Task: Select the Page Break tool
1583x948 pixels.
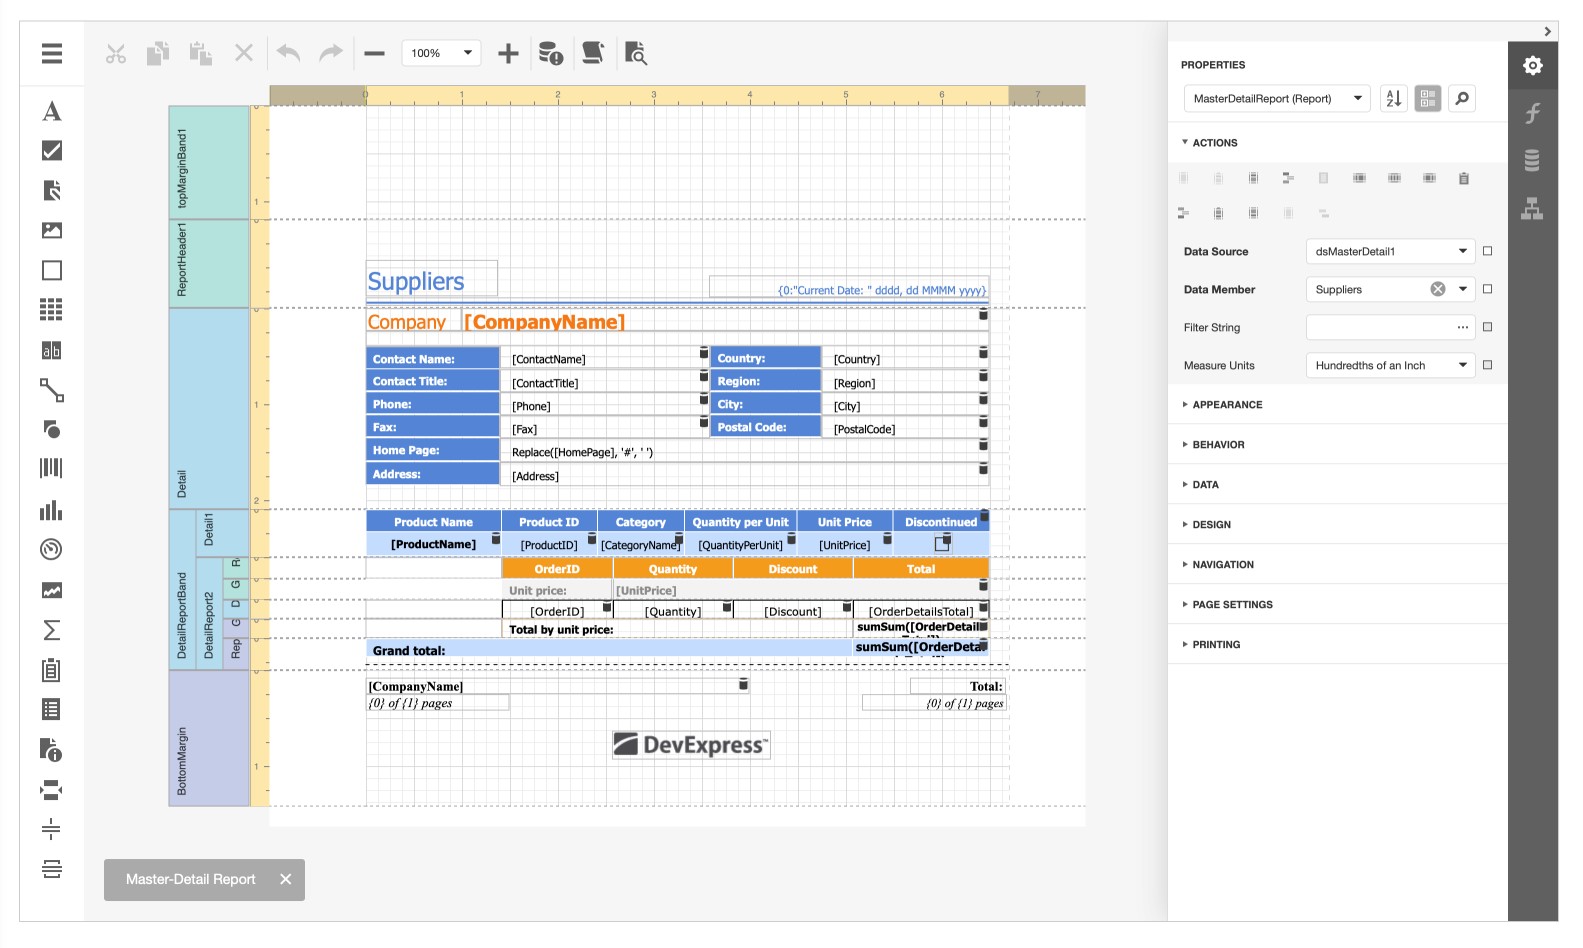Action: point(52,790)
